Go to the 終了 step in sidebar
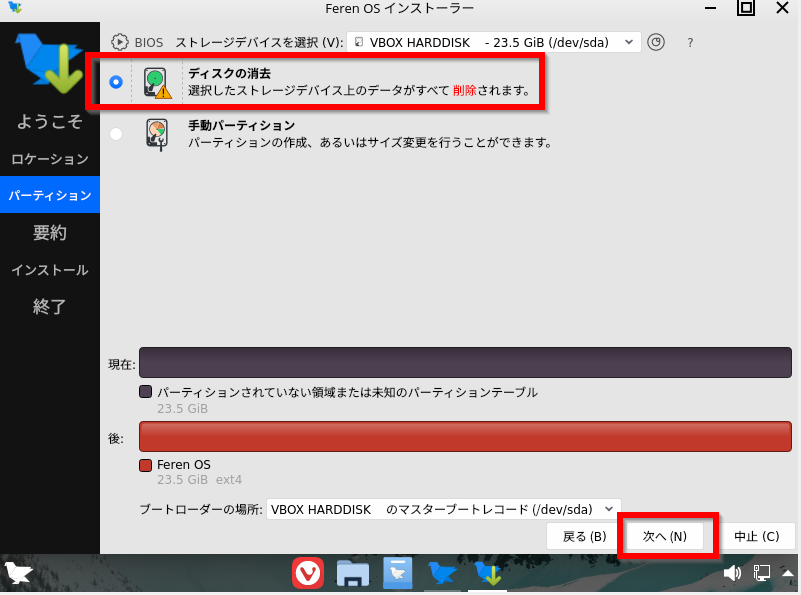Viewport: 801px width, 595px height. click(50, 306)
